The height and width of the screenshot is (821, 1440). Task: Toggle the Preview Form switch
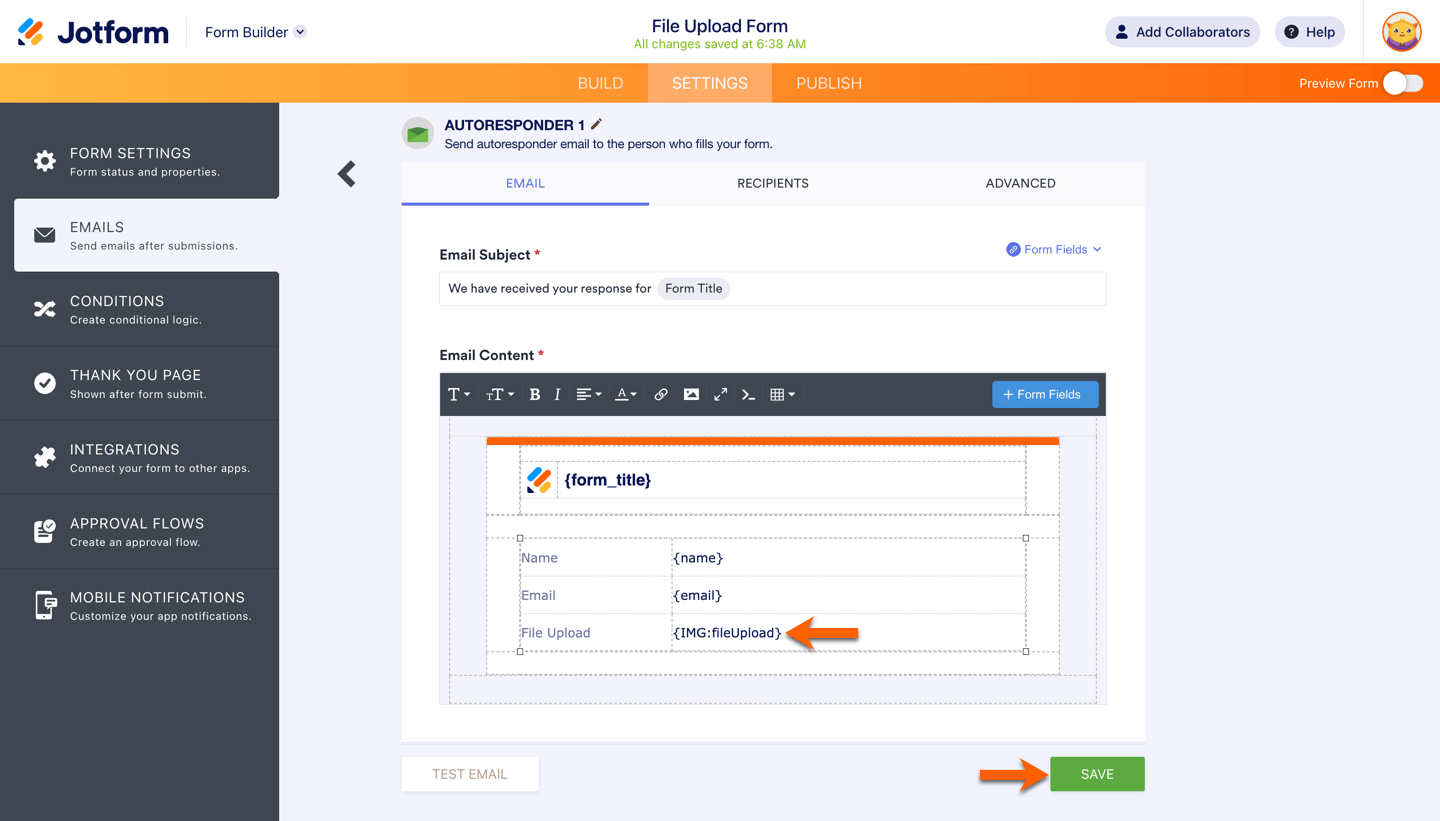click(1403, 83)
